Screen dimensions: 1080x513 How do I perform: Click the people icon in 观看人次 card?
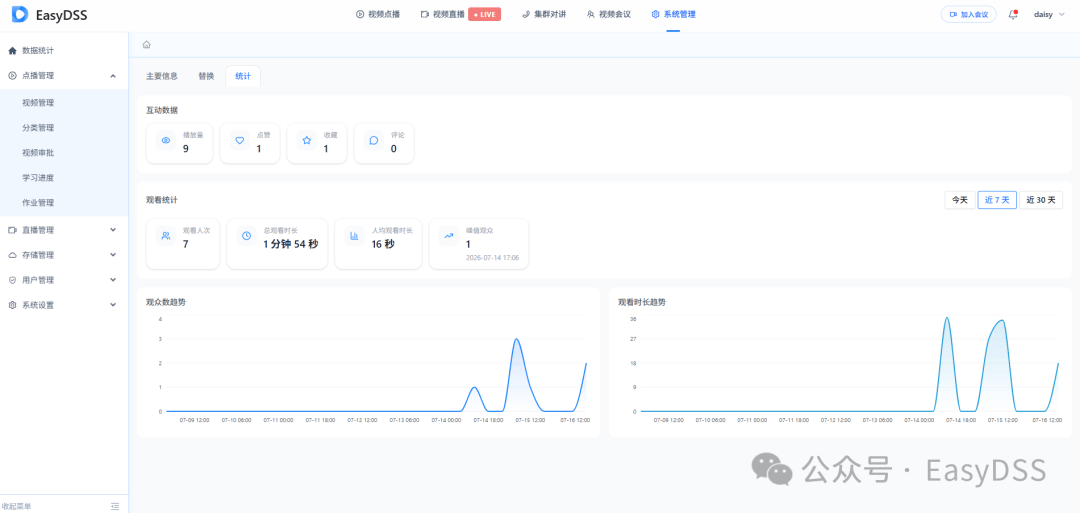[165, 236]
